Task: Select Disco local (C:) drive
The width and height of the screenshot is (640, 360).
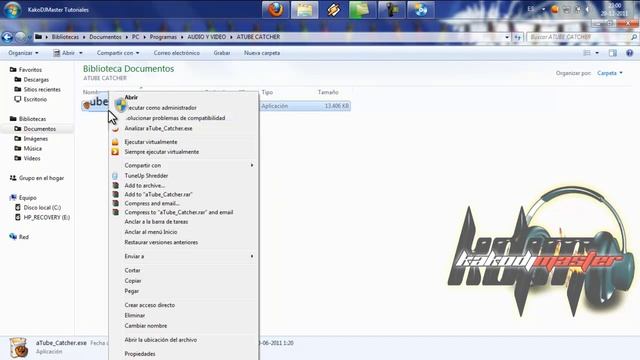Action: tap(42, 207)
